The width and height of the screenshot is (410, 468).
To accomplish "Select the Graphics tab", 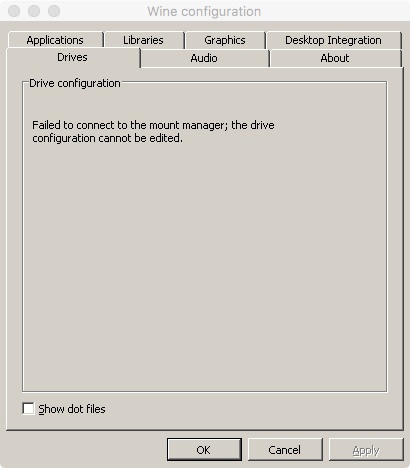I will (225, 40).
